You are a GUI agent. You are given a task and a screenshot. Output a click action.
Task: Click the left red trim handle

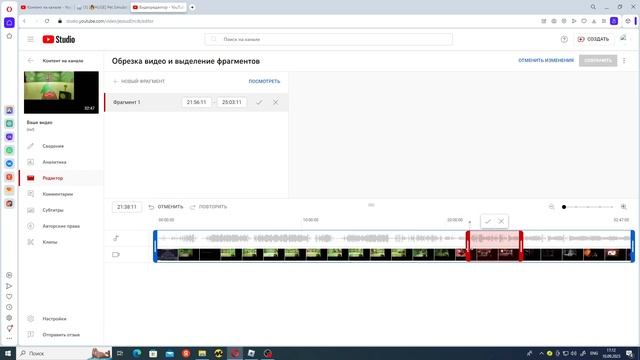point(468,246)
